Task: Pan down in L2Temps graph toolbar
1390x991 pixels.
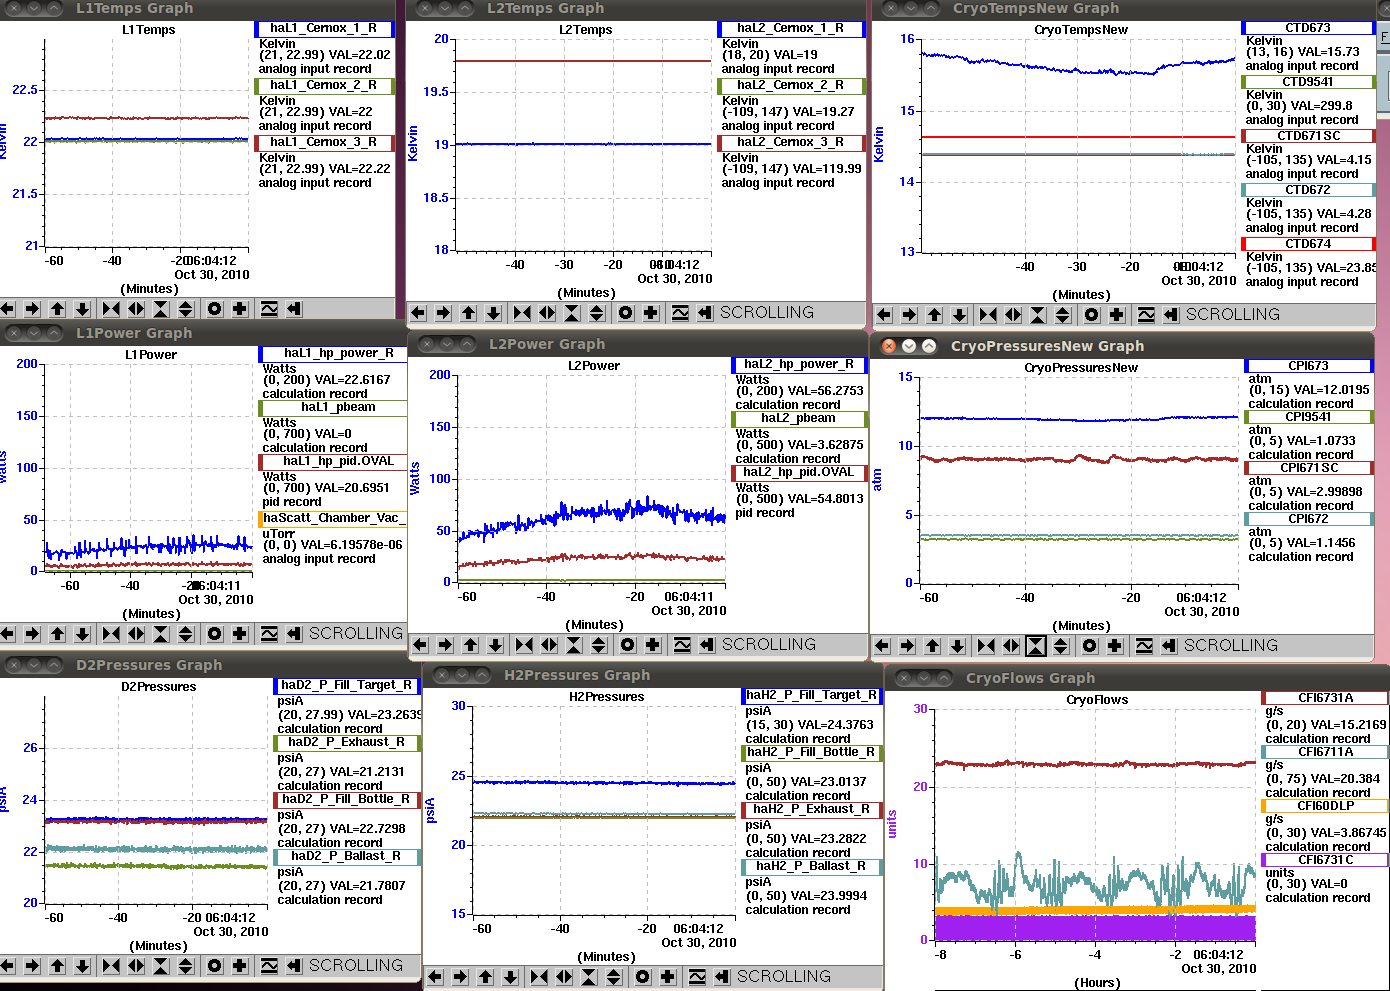Action: coord(493,313)
